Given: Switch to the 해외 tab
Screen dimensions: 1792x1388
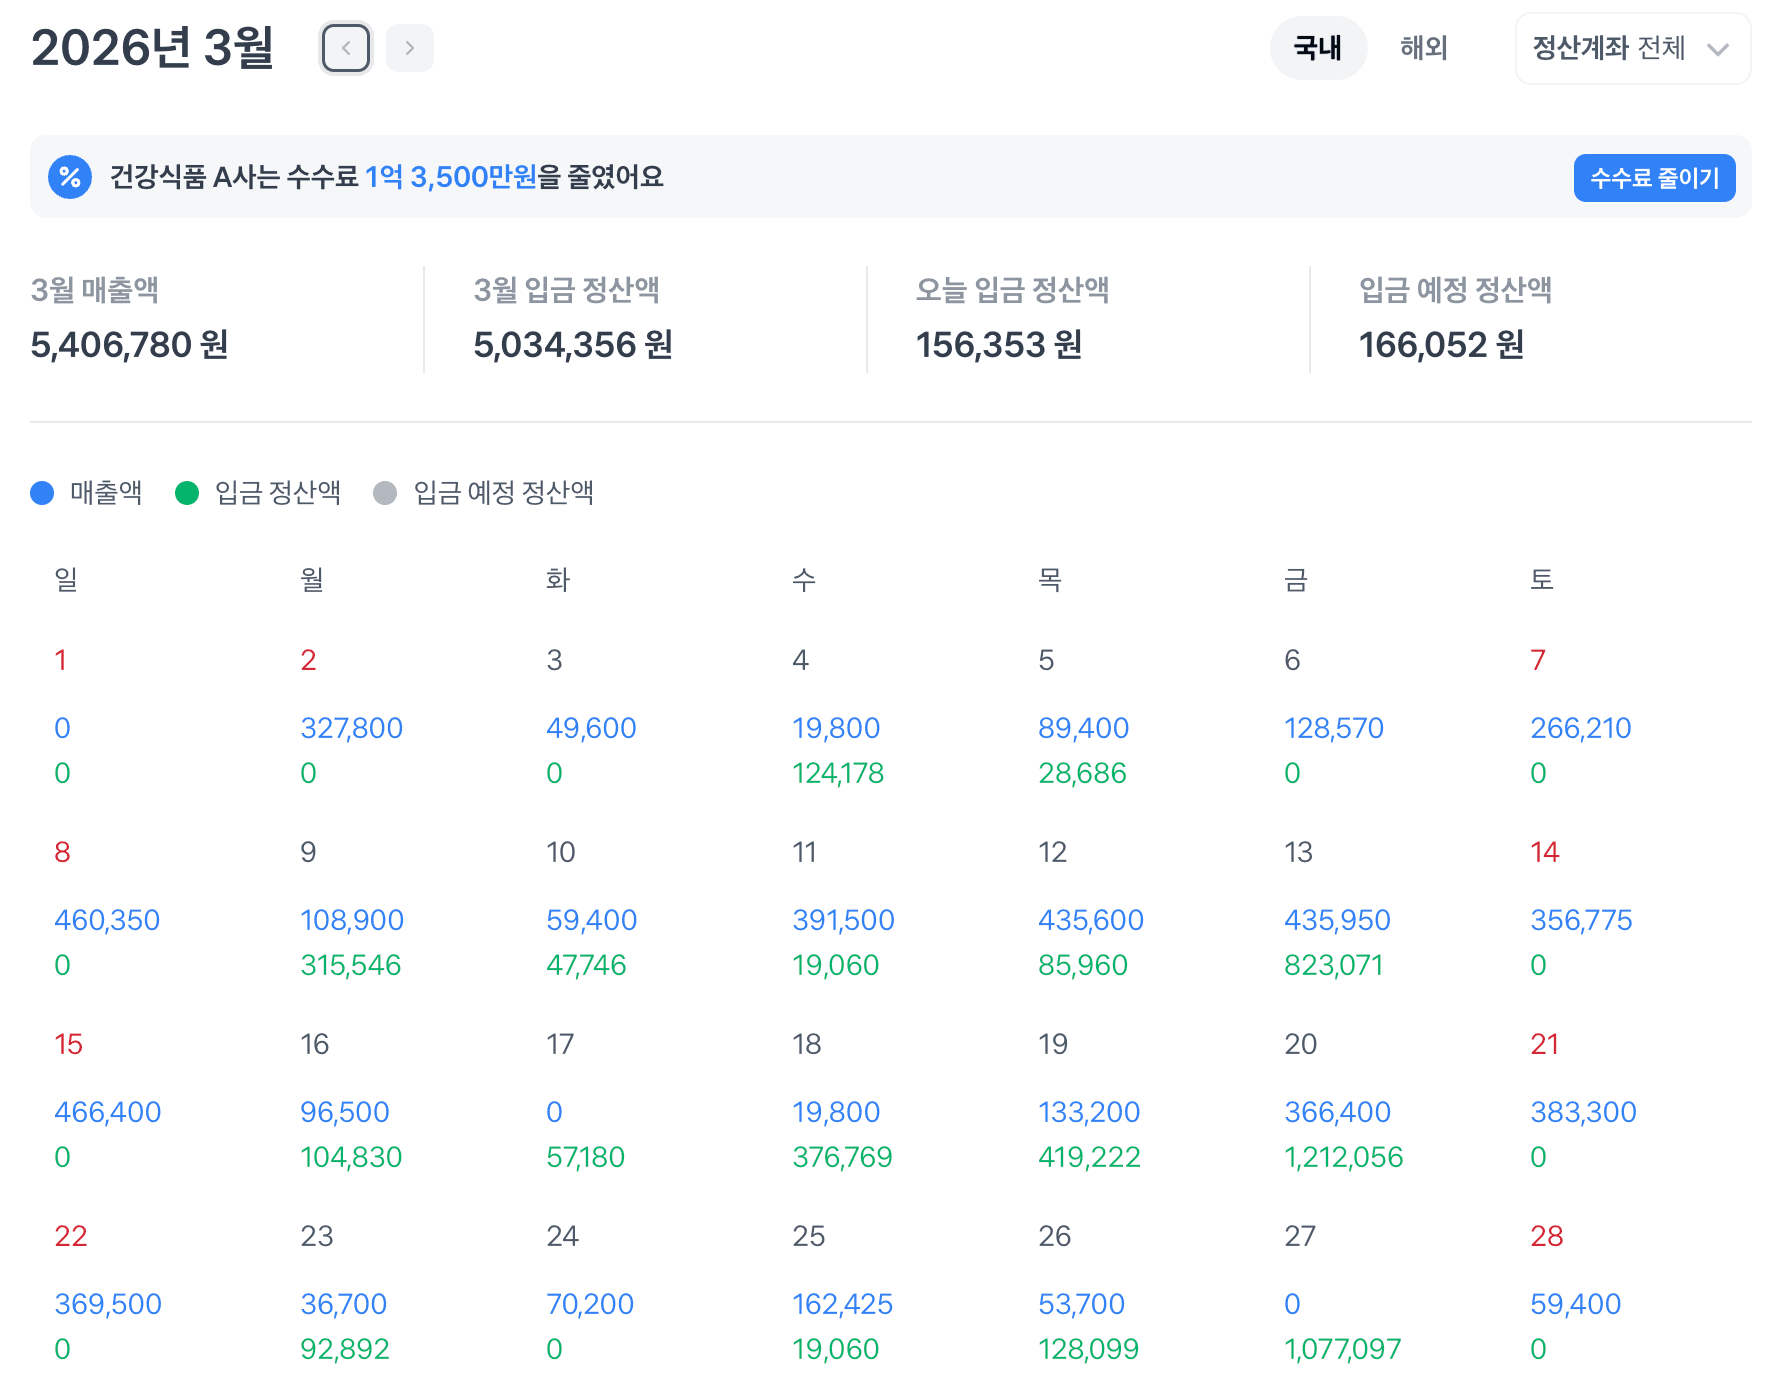Looking at the screenshot, I should pos(1424,48).
